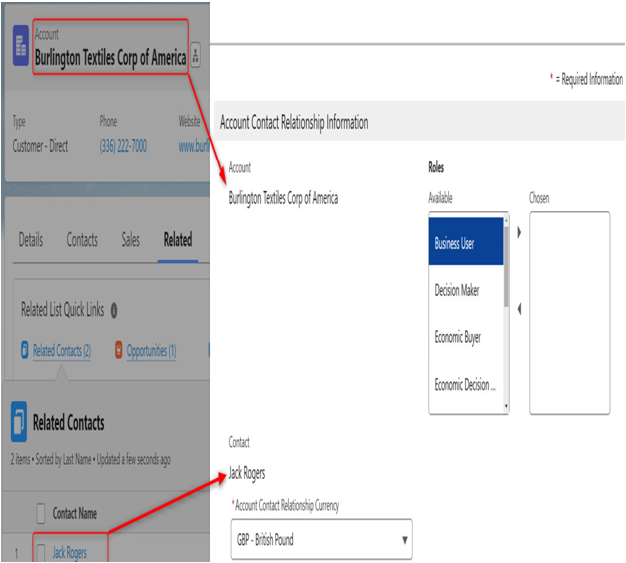Image resolution: width=626 pixels, height=563 pixels.
Task: Click the Related Contacts quick link icon
Action: 25,350
